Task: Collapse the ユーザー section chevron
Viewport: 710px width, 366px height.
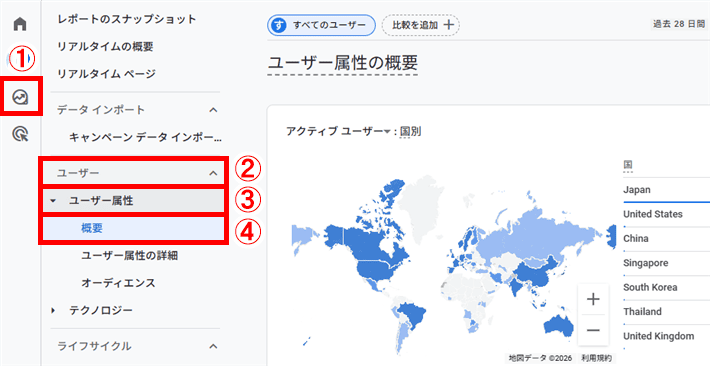Action: click(213, 173)
